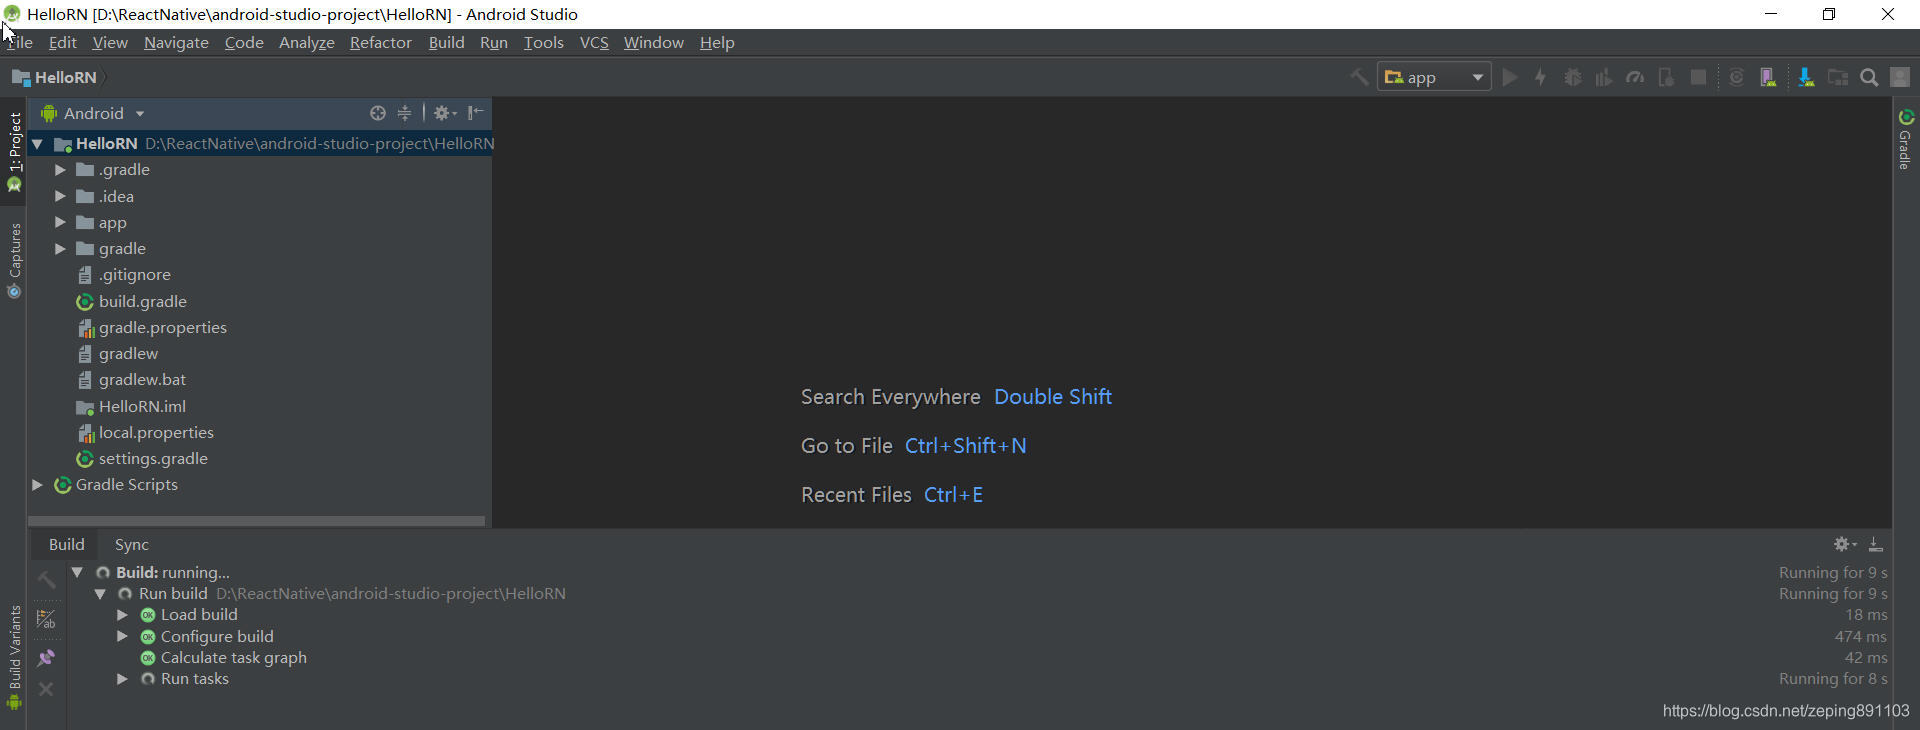This screenshot has height=730, width=1920.
Task: Expand the Run tasks step
Action: 122,678
